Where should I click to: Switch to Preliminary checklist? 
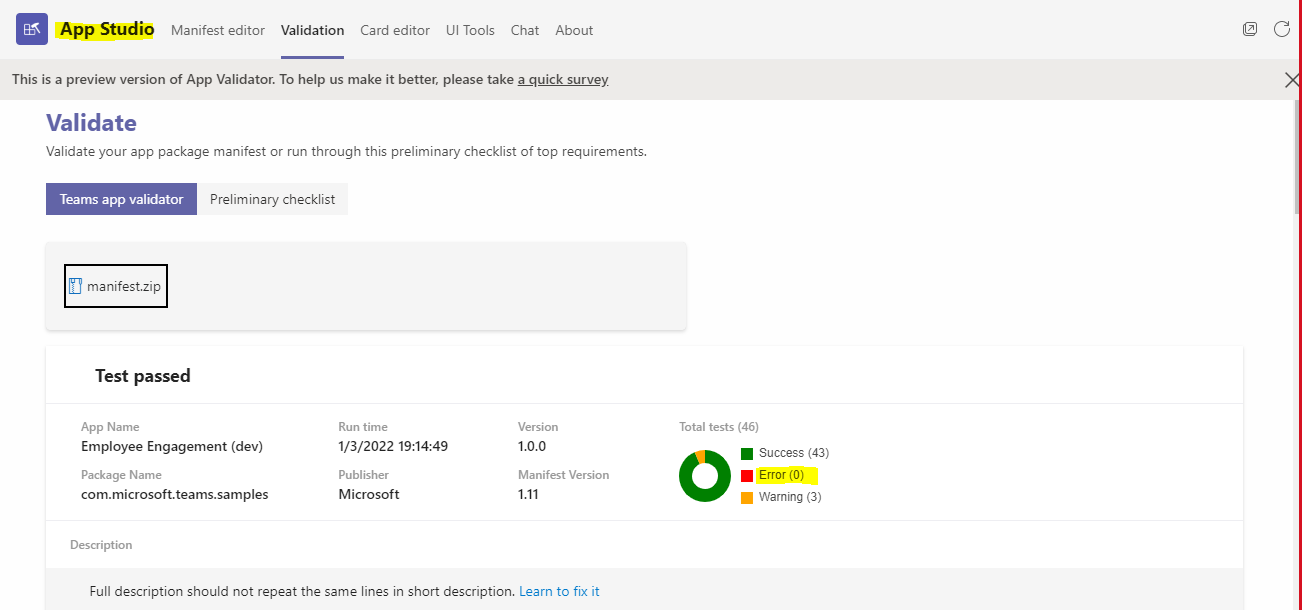[273, 199]
